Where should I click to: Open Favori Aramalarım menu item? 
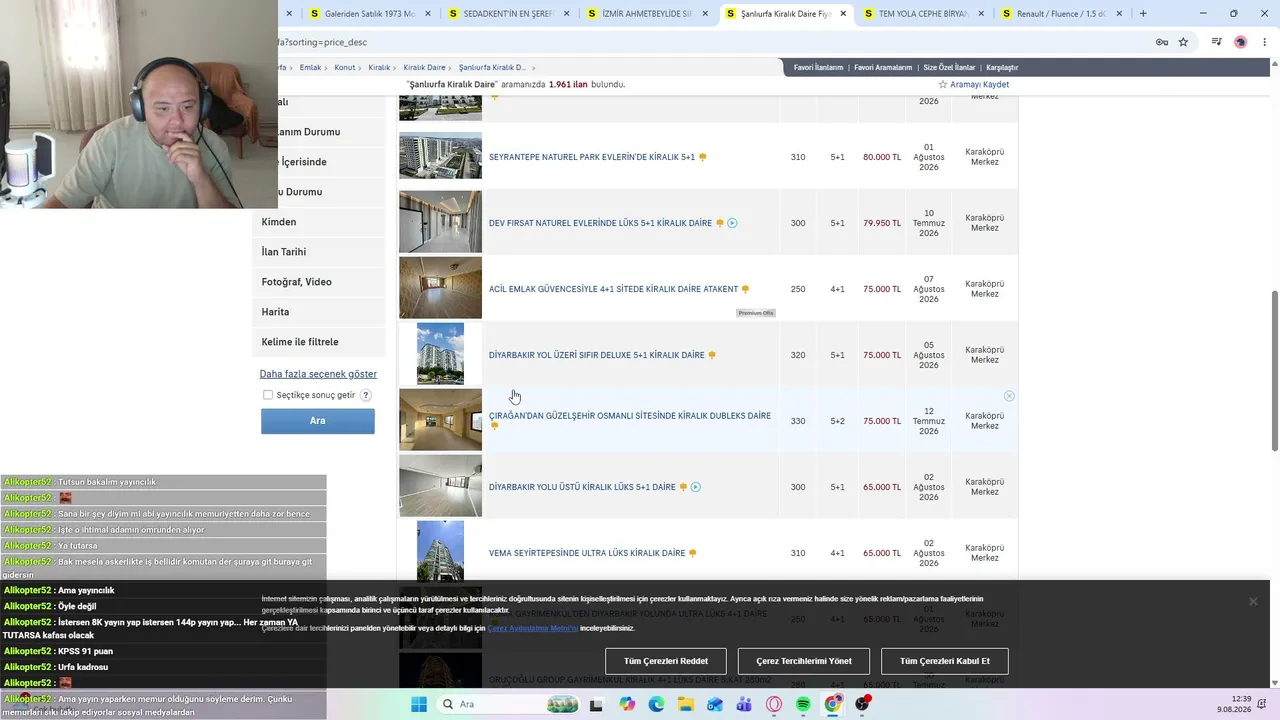[883, 68]
